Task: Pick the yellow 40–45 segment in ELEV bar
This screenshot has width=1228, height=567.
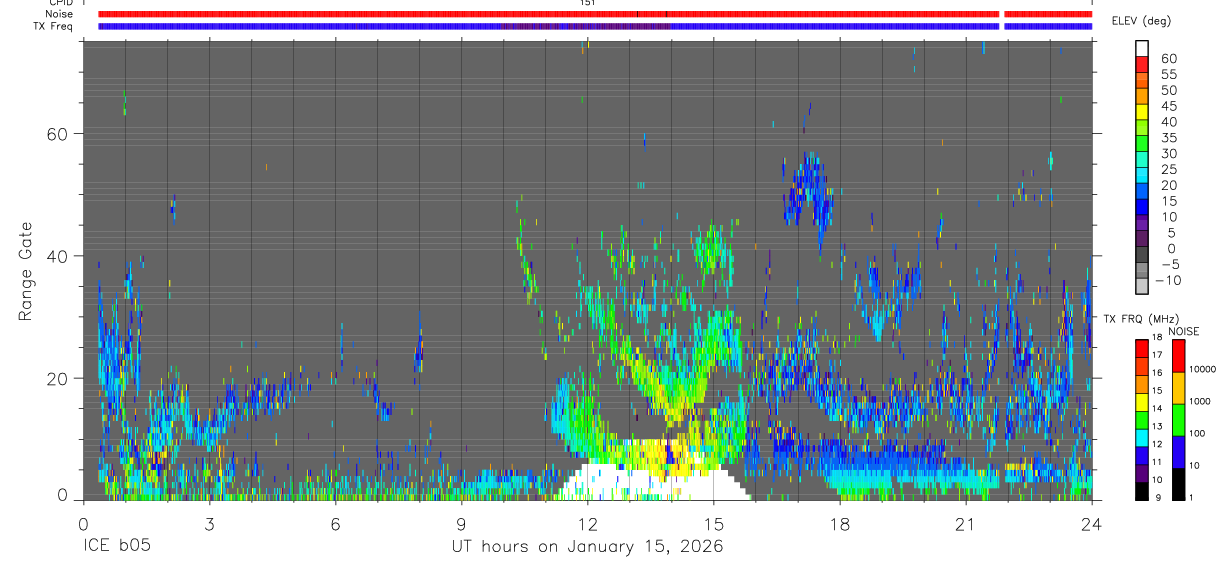Action: (x=1142, y=112)
